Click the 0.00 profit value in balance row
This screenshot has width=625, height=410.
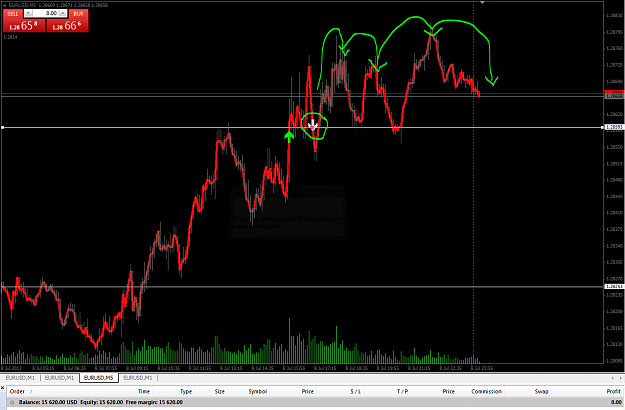[x=616, y=402]
